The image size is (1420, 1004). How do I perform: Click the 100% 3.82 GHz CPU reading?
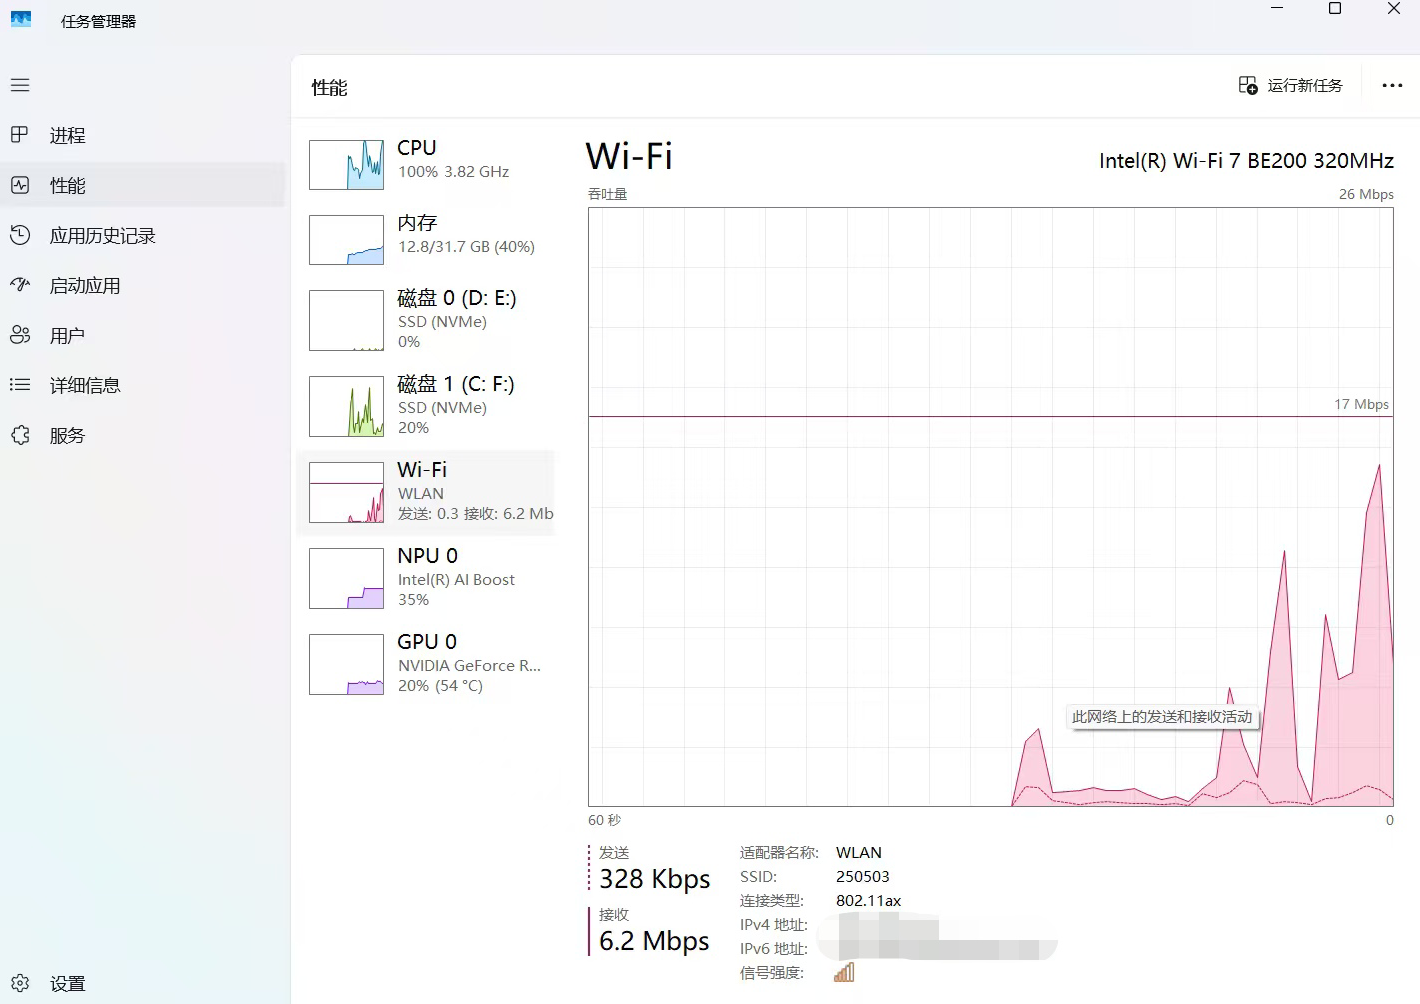click(454, 172)
